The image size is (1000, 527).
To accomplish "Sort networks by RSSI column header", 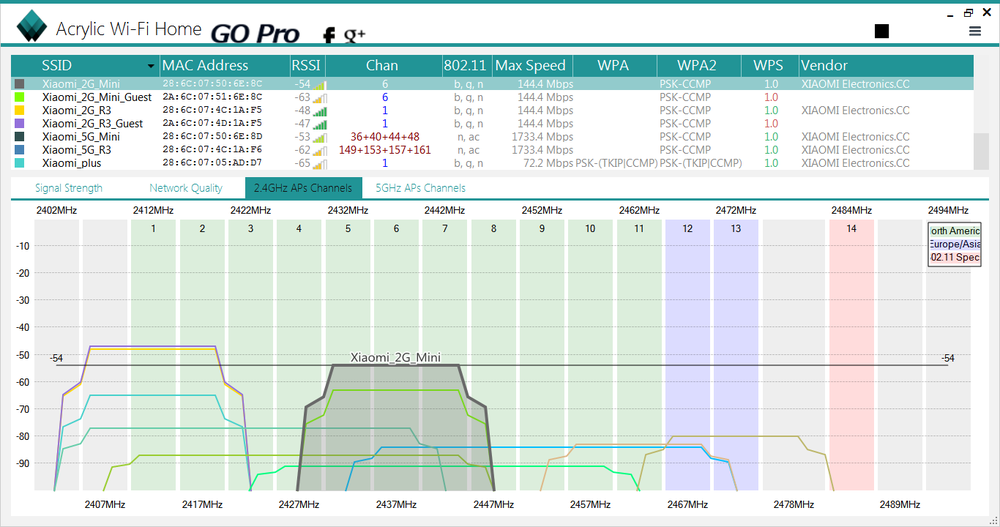I will pyautogui.click(x=306, y=66).
